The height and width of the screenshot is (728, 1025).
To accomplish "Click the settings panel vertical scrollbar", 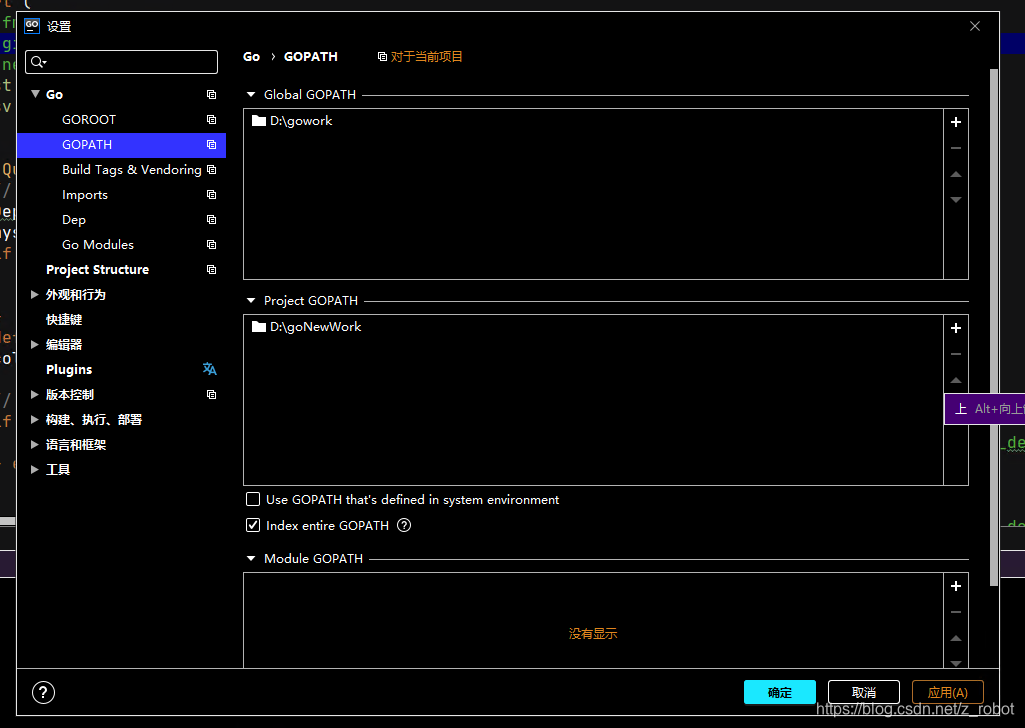I will (x=994, y=327).
